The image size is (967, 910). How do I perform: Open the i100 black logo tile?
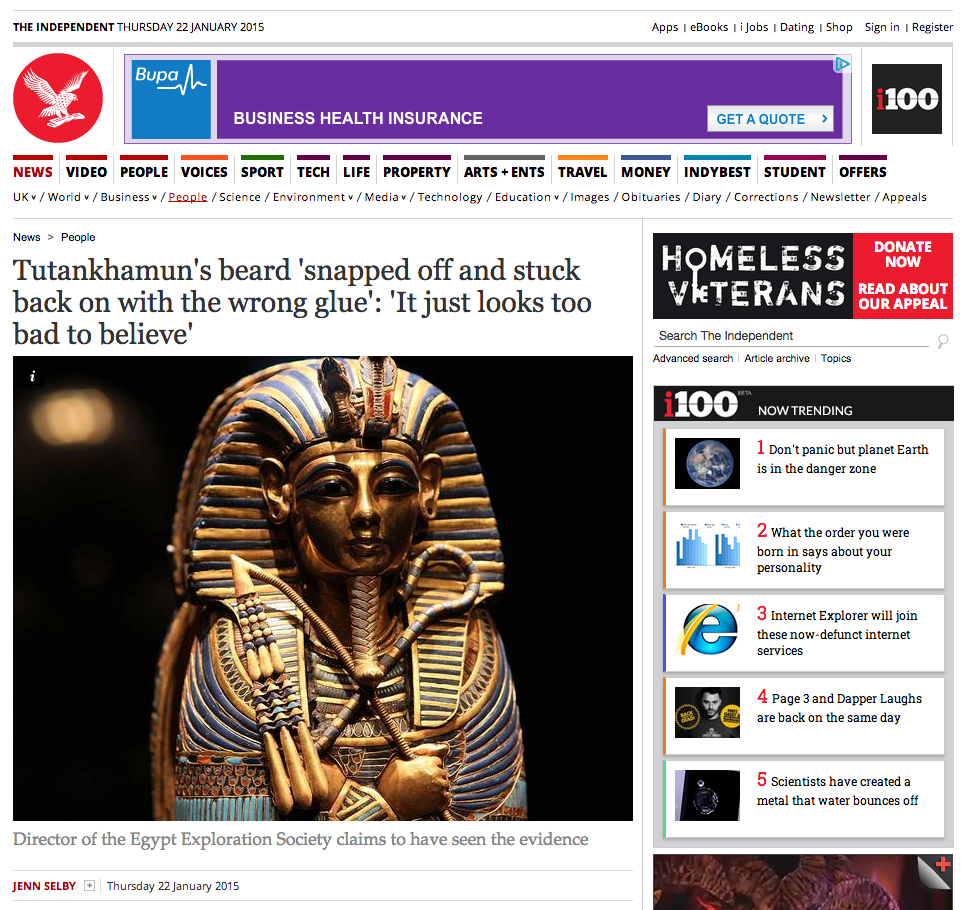pyautogui.click(x=906, y=99)
